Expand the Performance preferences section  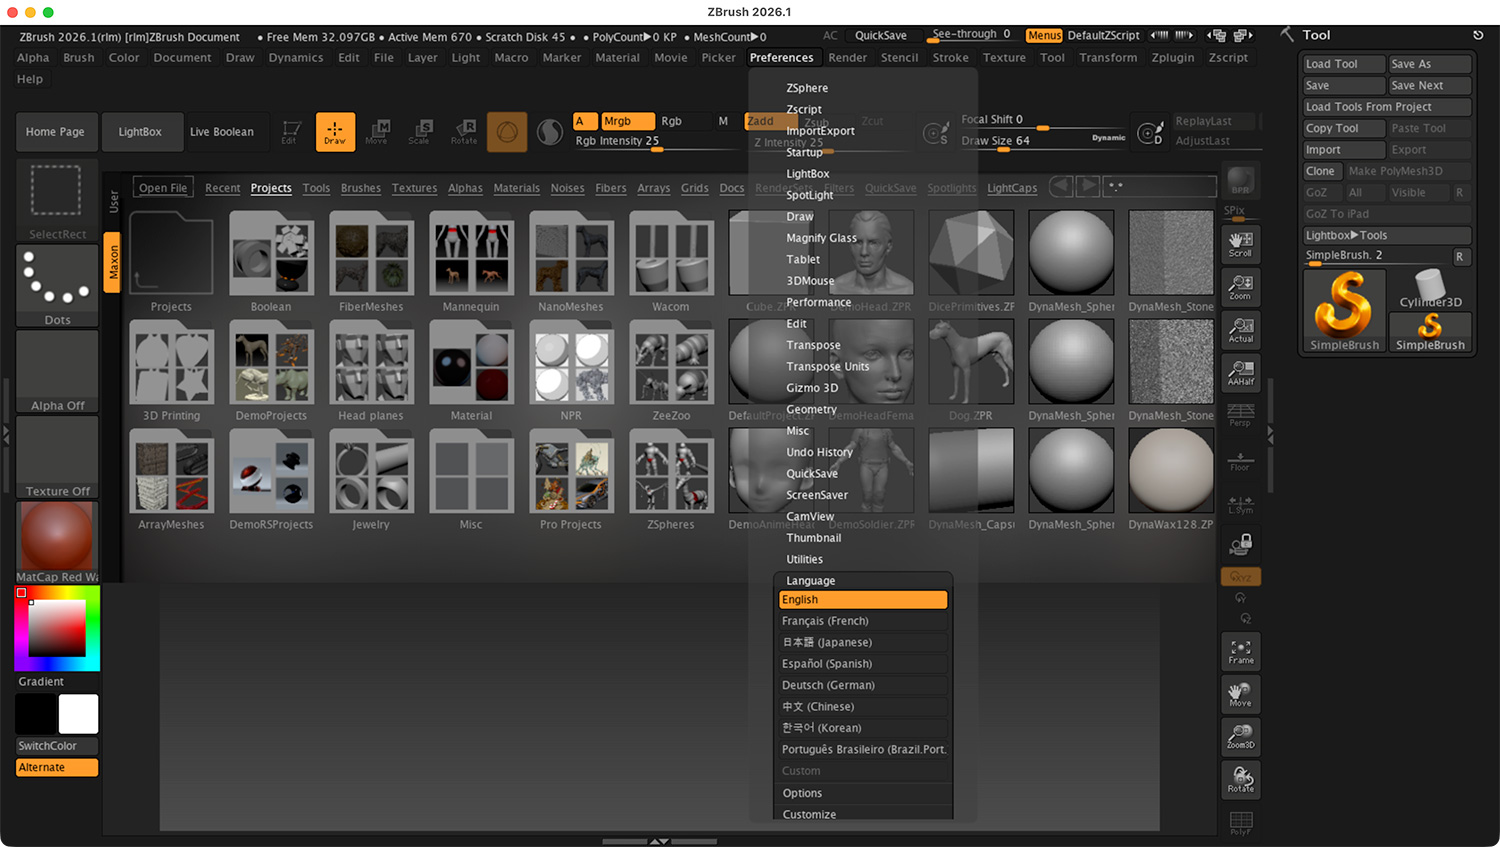click(x=818, y=302)
